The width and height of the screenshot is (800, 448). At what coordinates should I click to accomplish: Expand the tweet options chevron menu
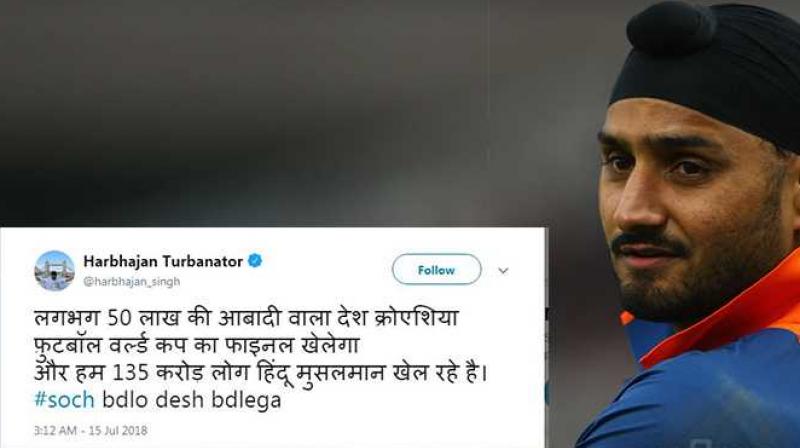(x=503, y=270)
